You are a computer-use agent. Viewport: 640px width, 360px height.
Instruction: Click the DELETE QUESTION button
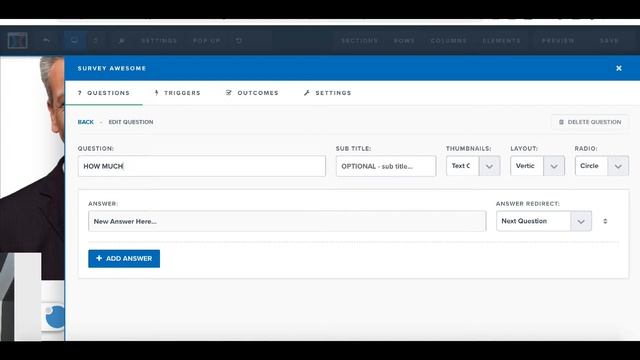pos(590,122)
